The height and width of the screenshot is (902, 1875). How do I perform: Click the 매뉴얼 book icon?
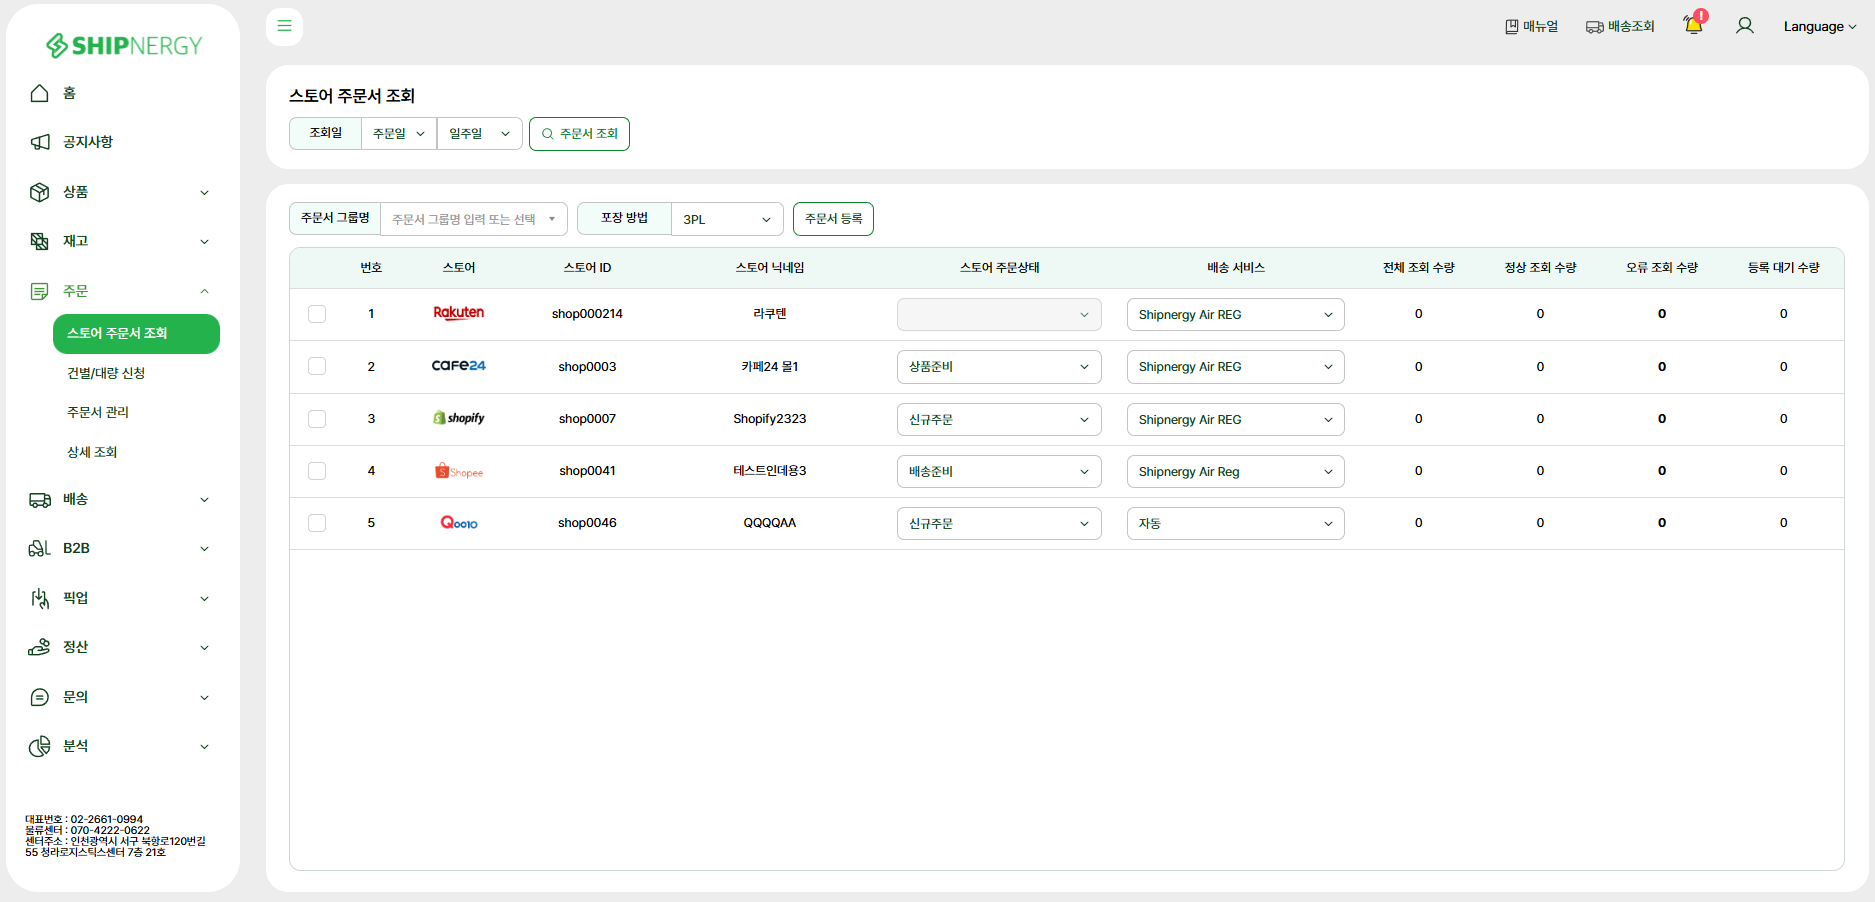pos(1511,27)
